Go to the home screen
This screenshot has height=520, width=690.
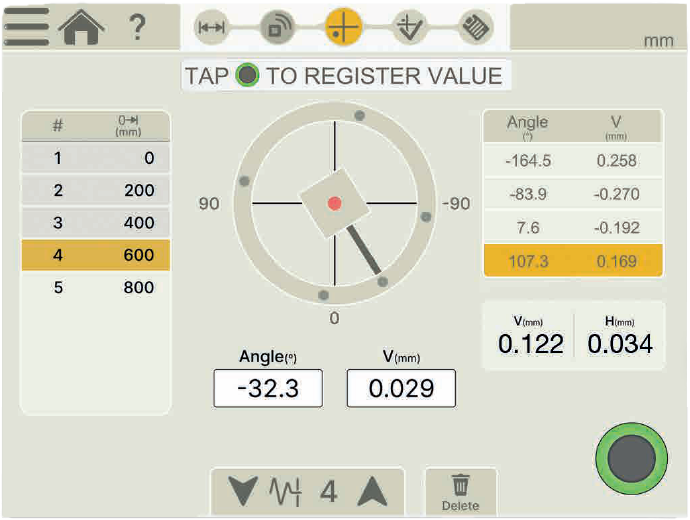click(x=82, y=27)
